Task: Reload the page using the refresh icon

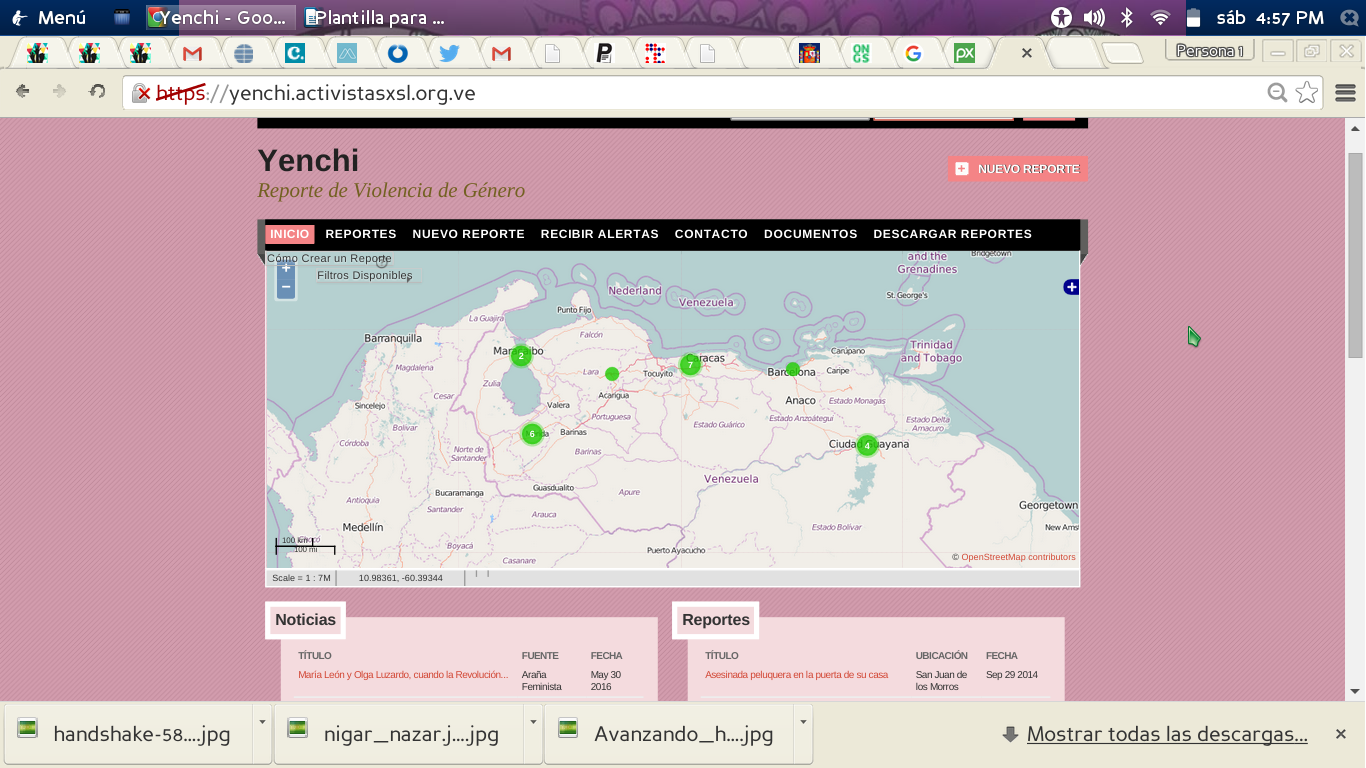Action: click(97, 92)
